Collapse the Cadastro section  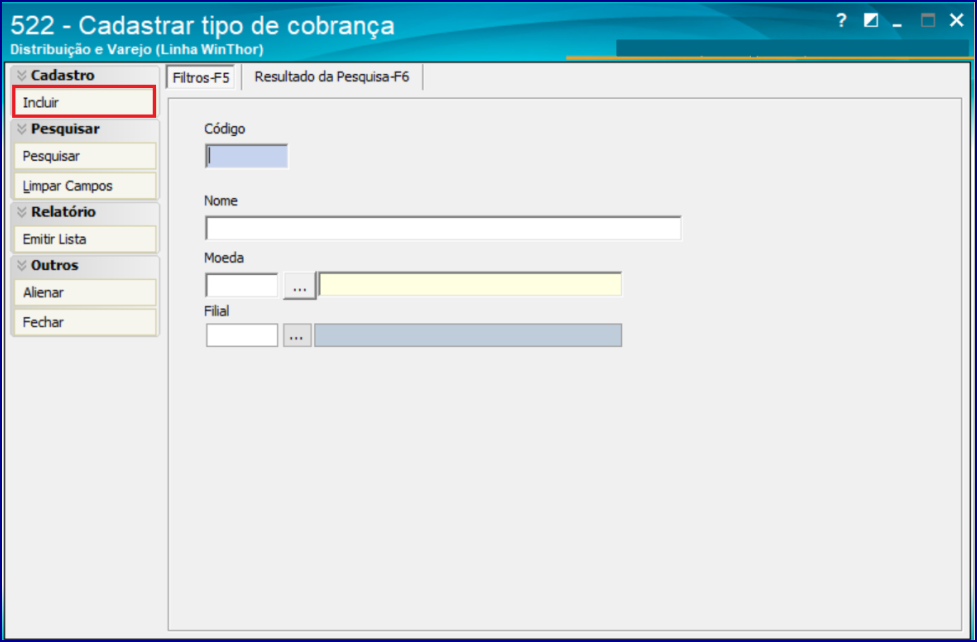pyautogui.click(x=85, y=75)
